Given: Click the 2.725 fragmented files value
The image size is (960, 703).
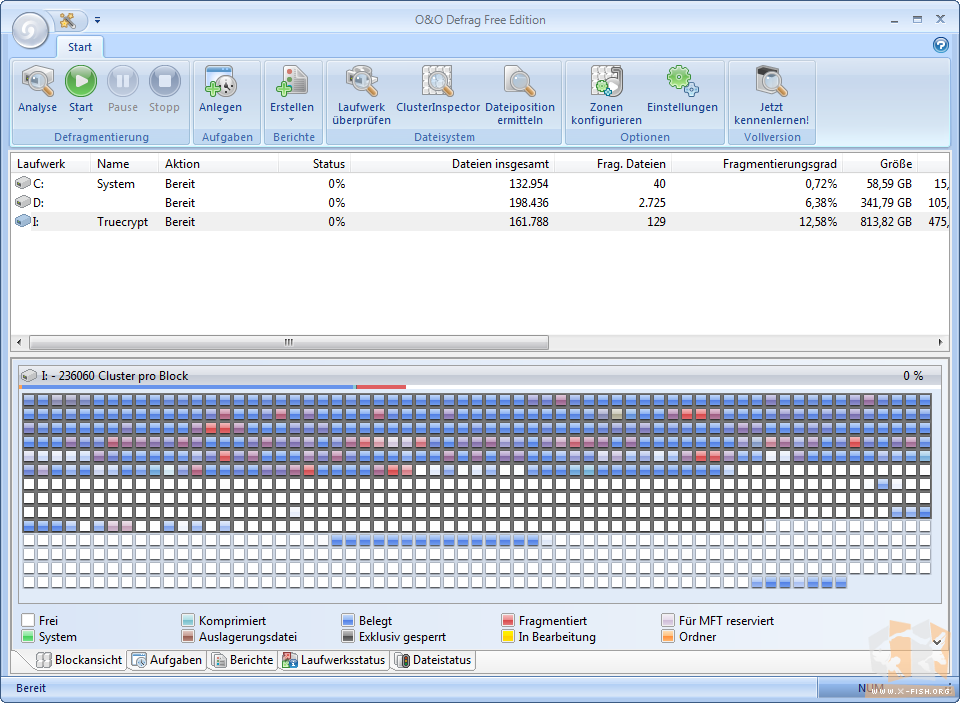Looking at the screenshot, I should click(x=651, y=203).
